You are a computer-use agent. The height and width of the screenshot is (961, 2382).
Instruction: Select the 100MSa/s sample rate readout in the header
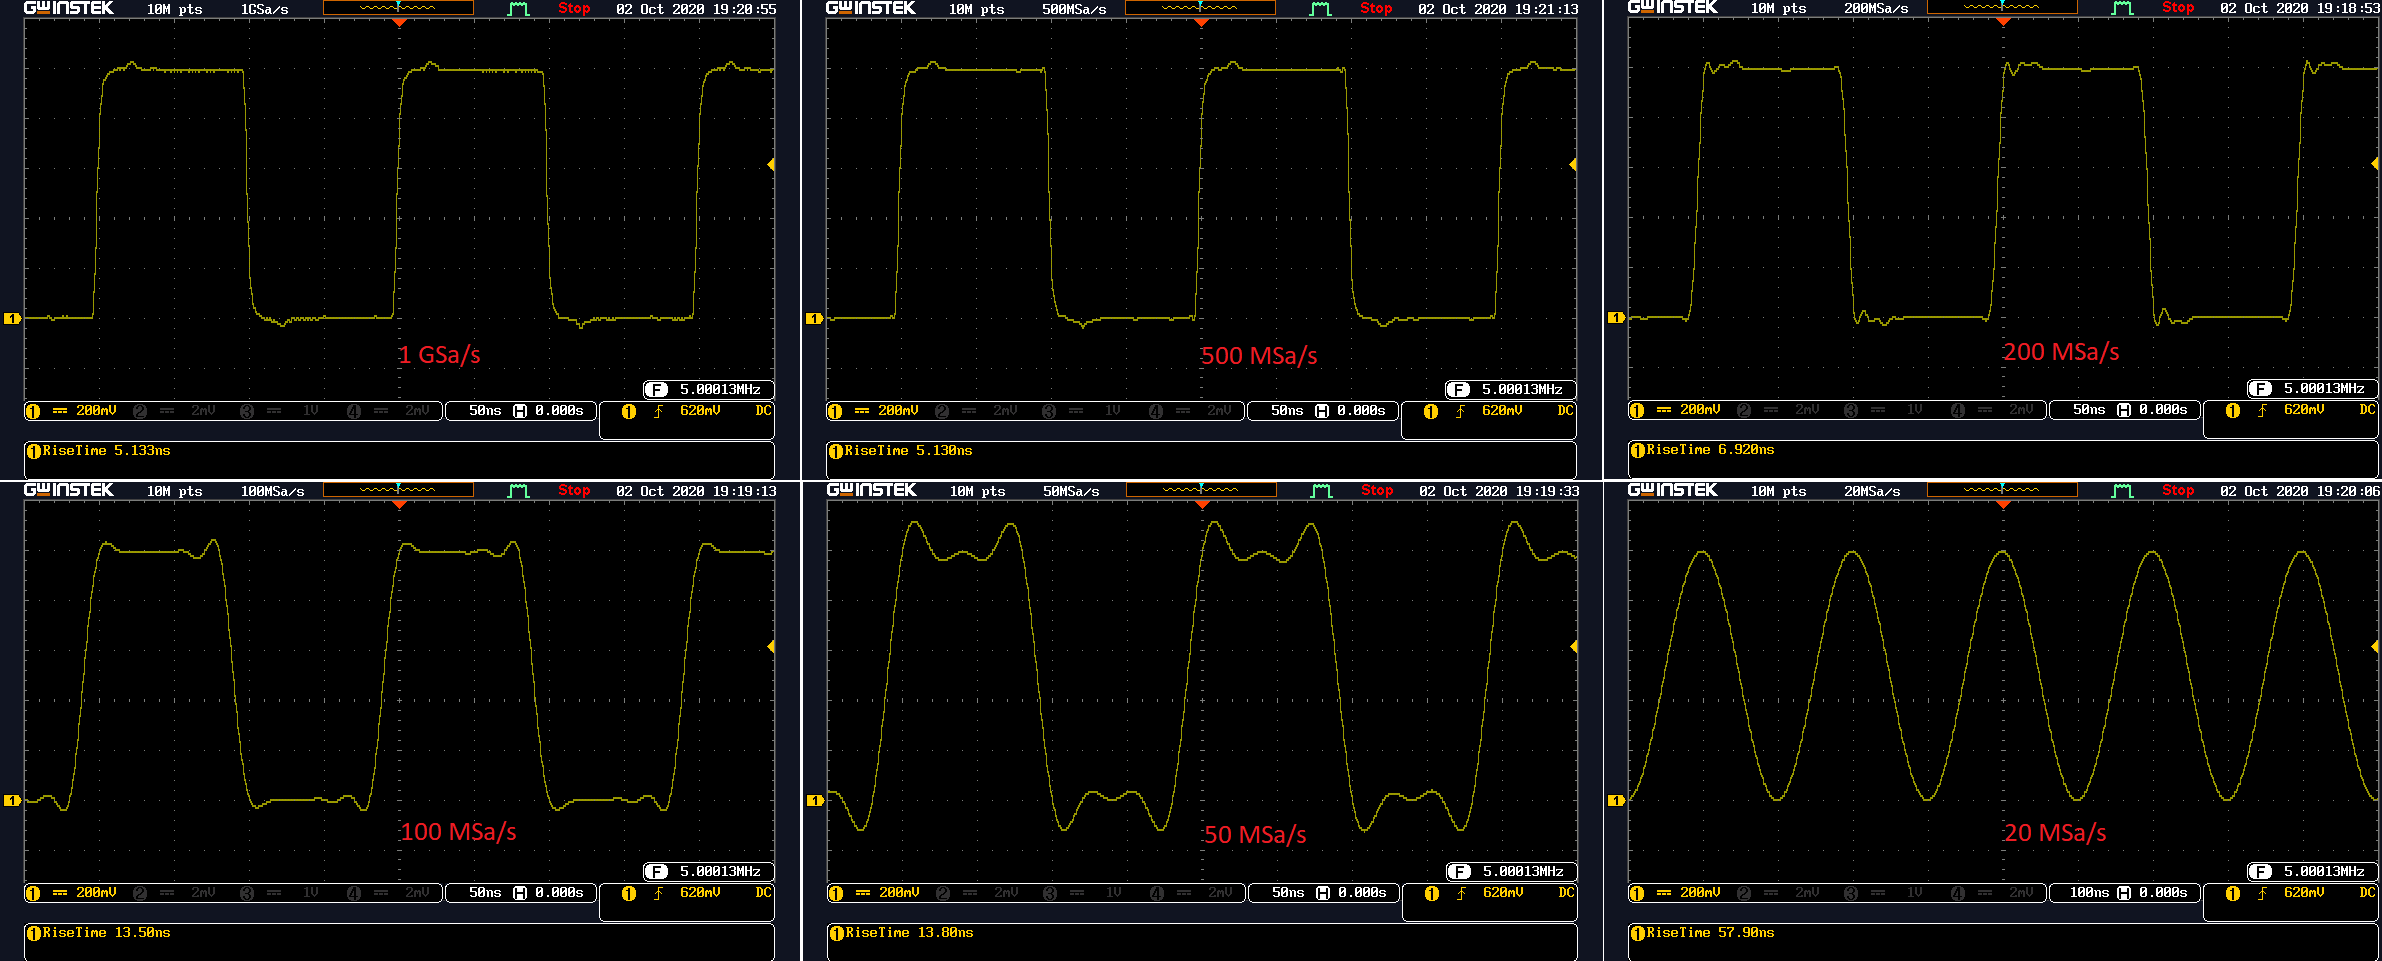[272, 492]
